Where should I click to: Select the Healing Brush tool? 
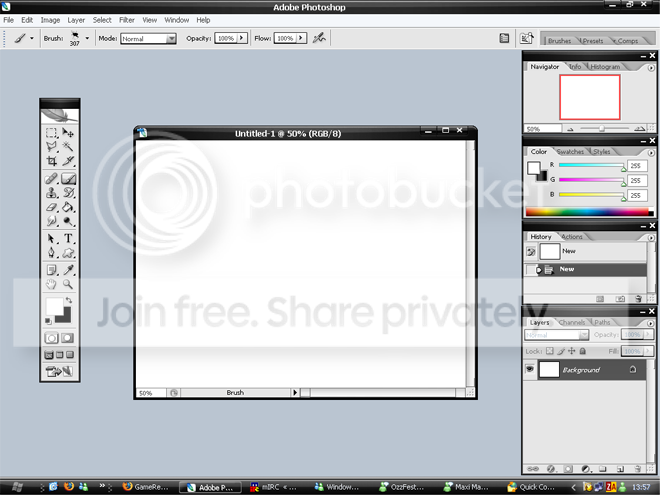(51, 179)
